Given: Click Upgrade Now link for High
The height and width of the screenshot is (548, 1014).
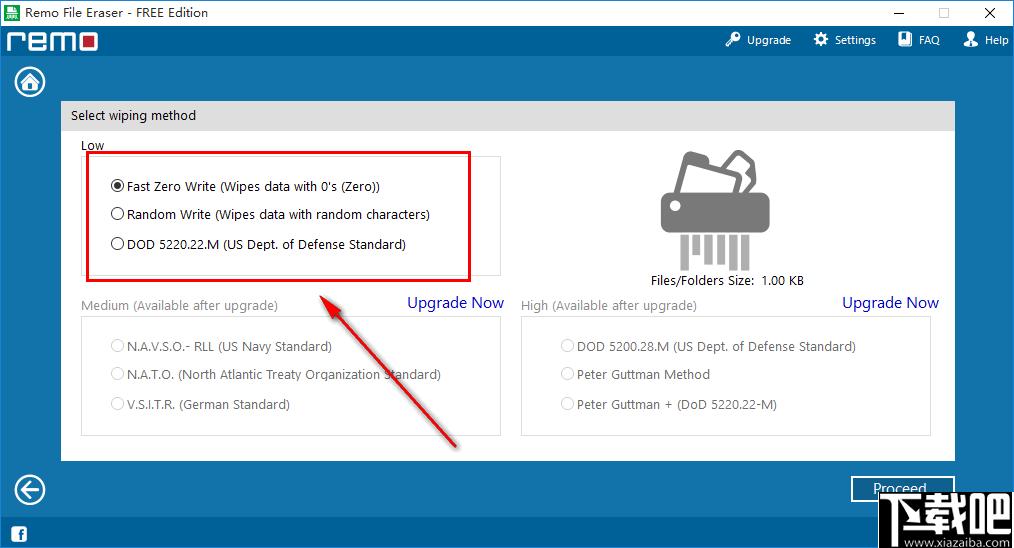Looking at the screenshot, I should pyautogui.click(x=890, y=303).
